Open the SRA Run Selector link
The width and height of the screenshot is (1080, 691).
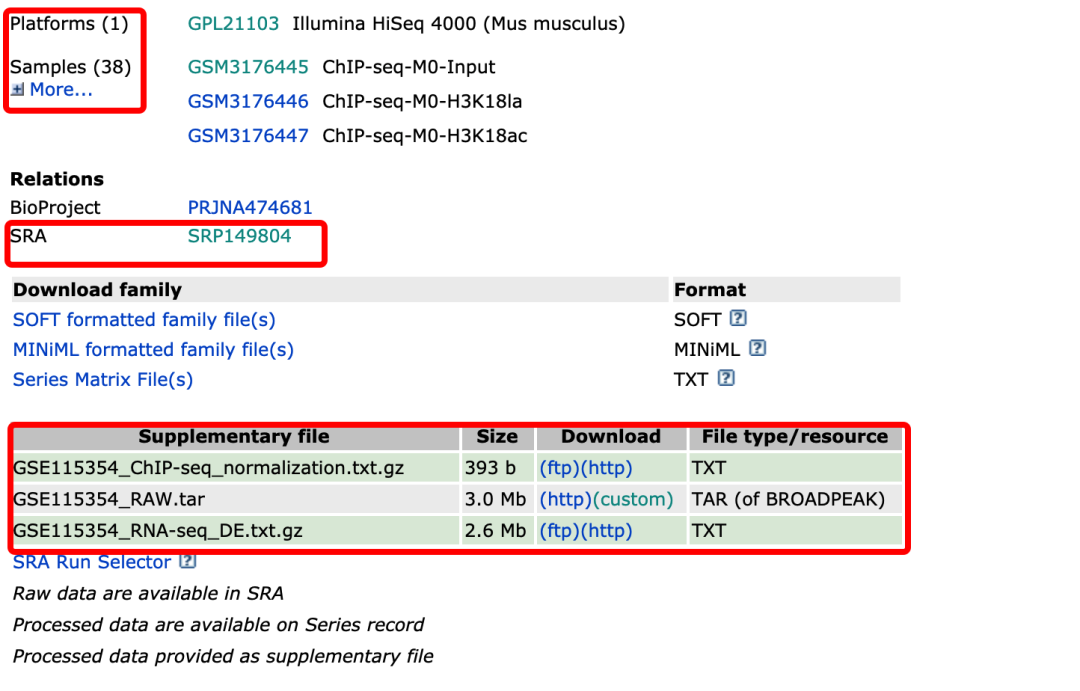pyautogui.click(x=92, y=563)
